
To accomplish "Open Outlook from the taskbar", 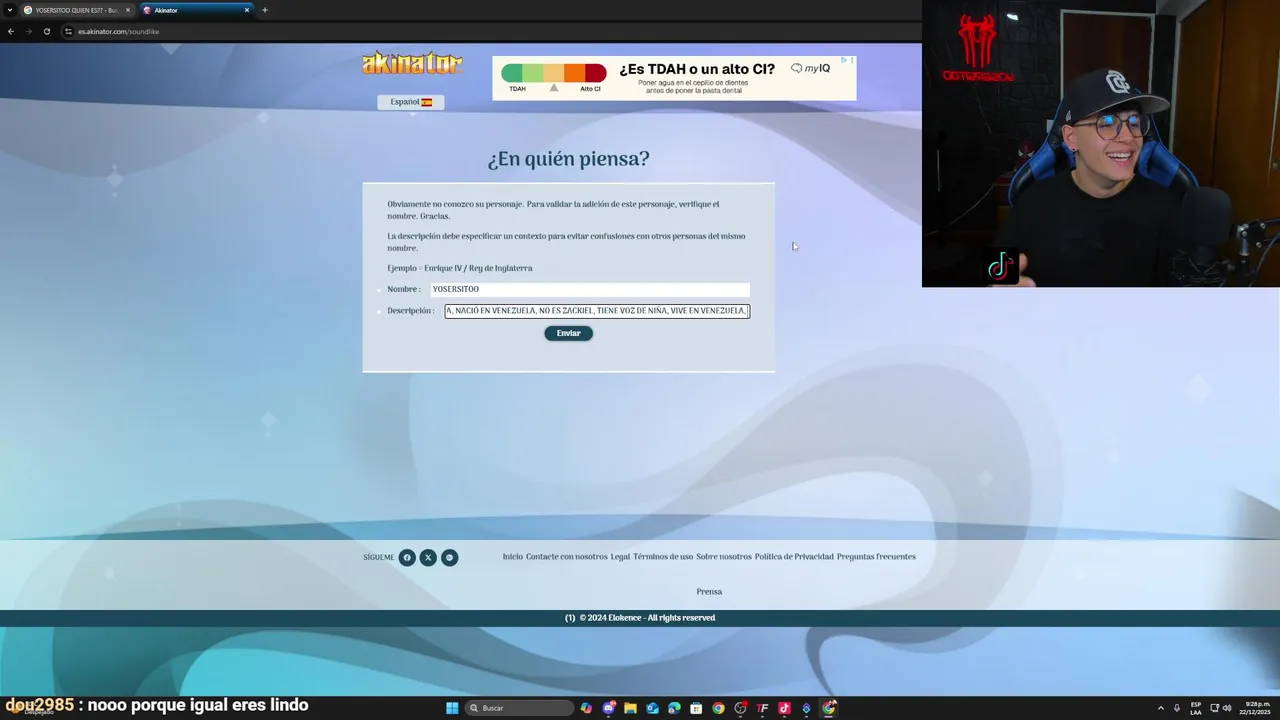I will tap(652, 708).
